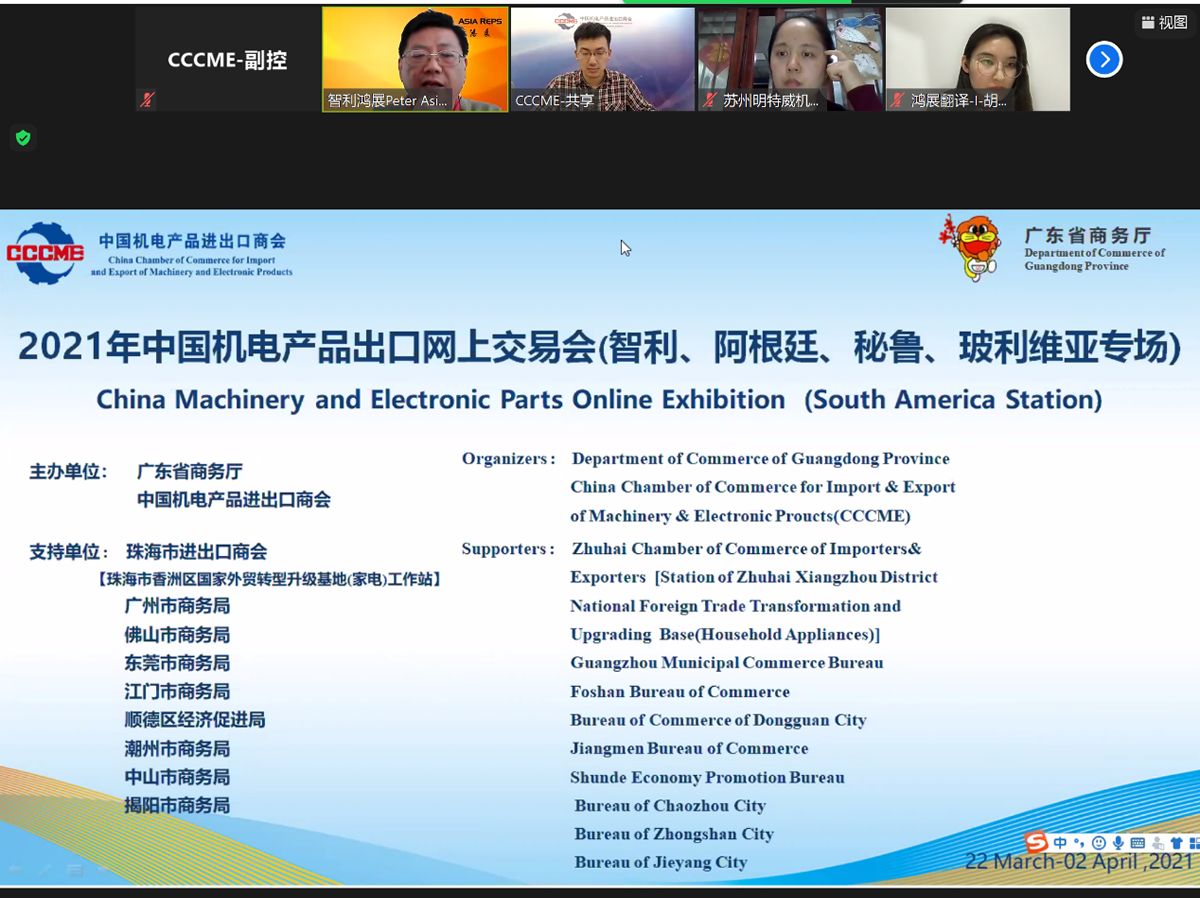The width and height of the screenshot is (1200, 898).
Task: Click muted mic icon on 鸿展翻译 tile
Action: pyautogui.click(x=897, y=100)
